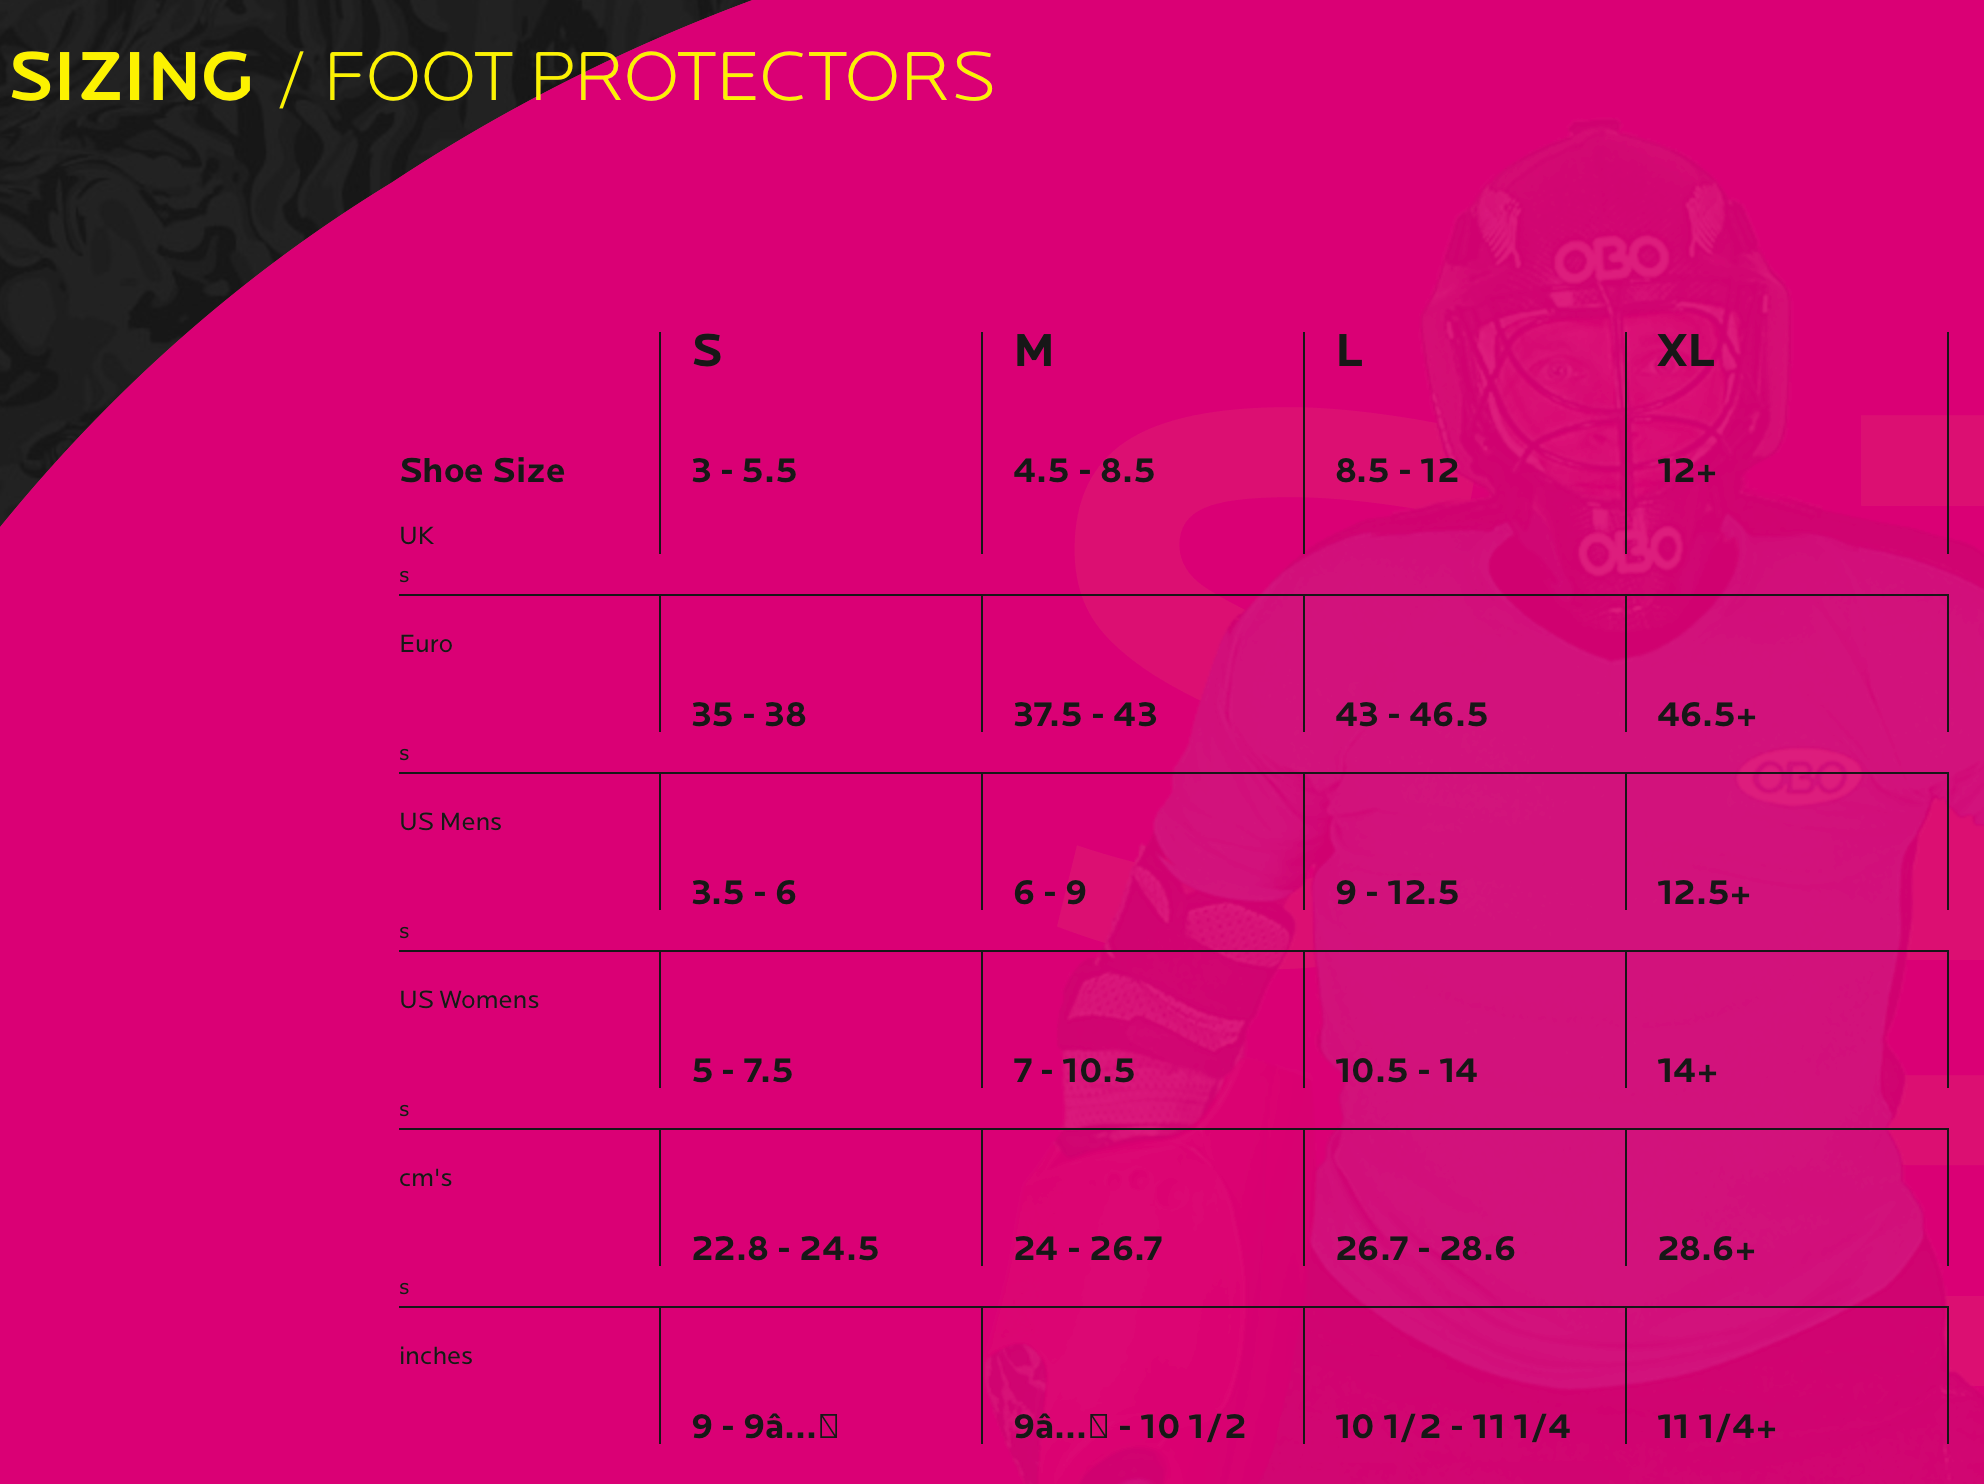Click the US Womens row label

(x=469, y=1000)
